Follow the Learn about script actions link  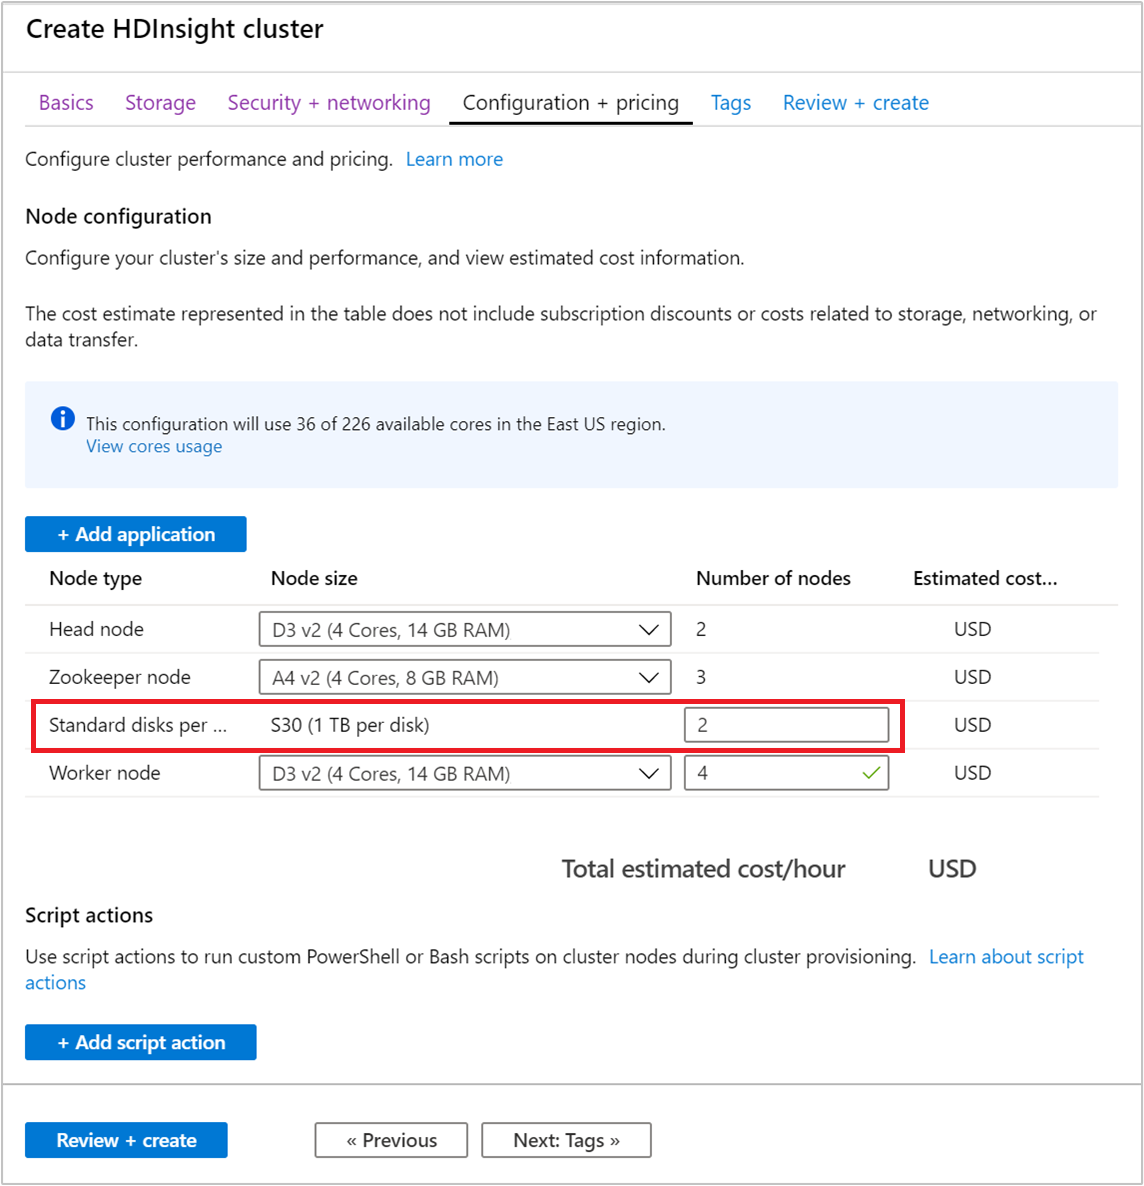click(x=1006, y=957)
